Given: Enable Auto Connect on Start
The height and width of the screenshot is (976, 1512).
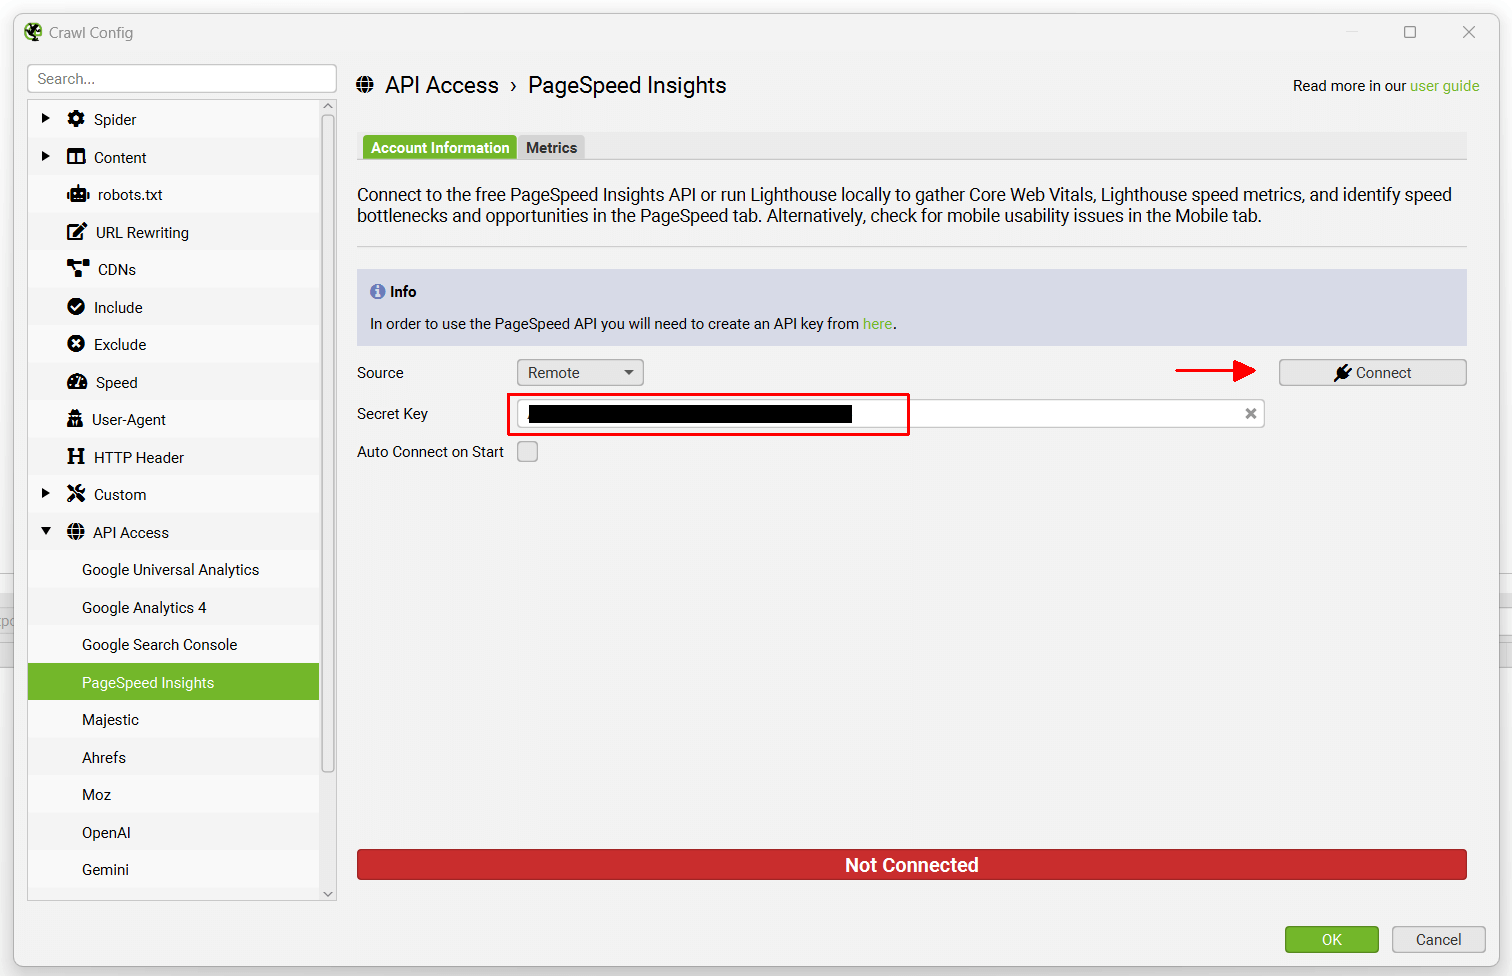Looking at the screenshot, I should (x=527, y=451).
